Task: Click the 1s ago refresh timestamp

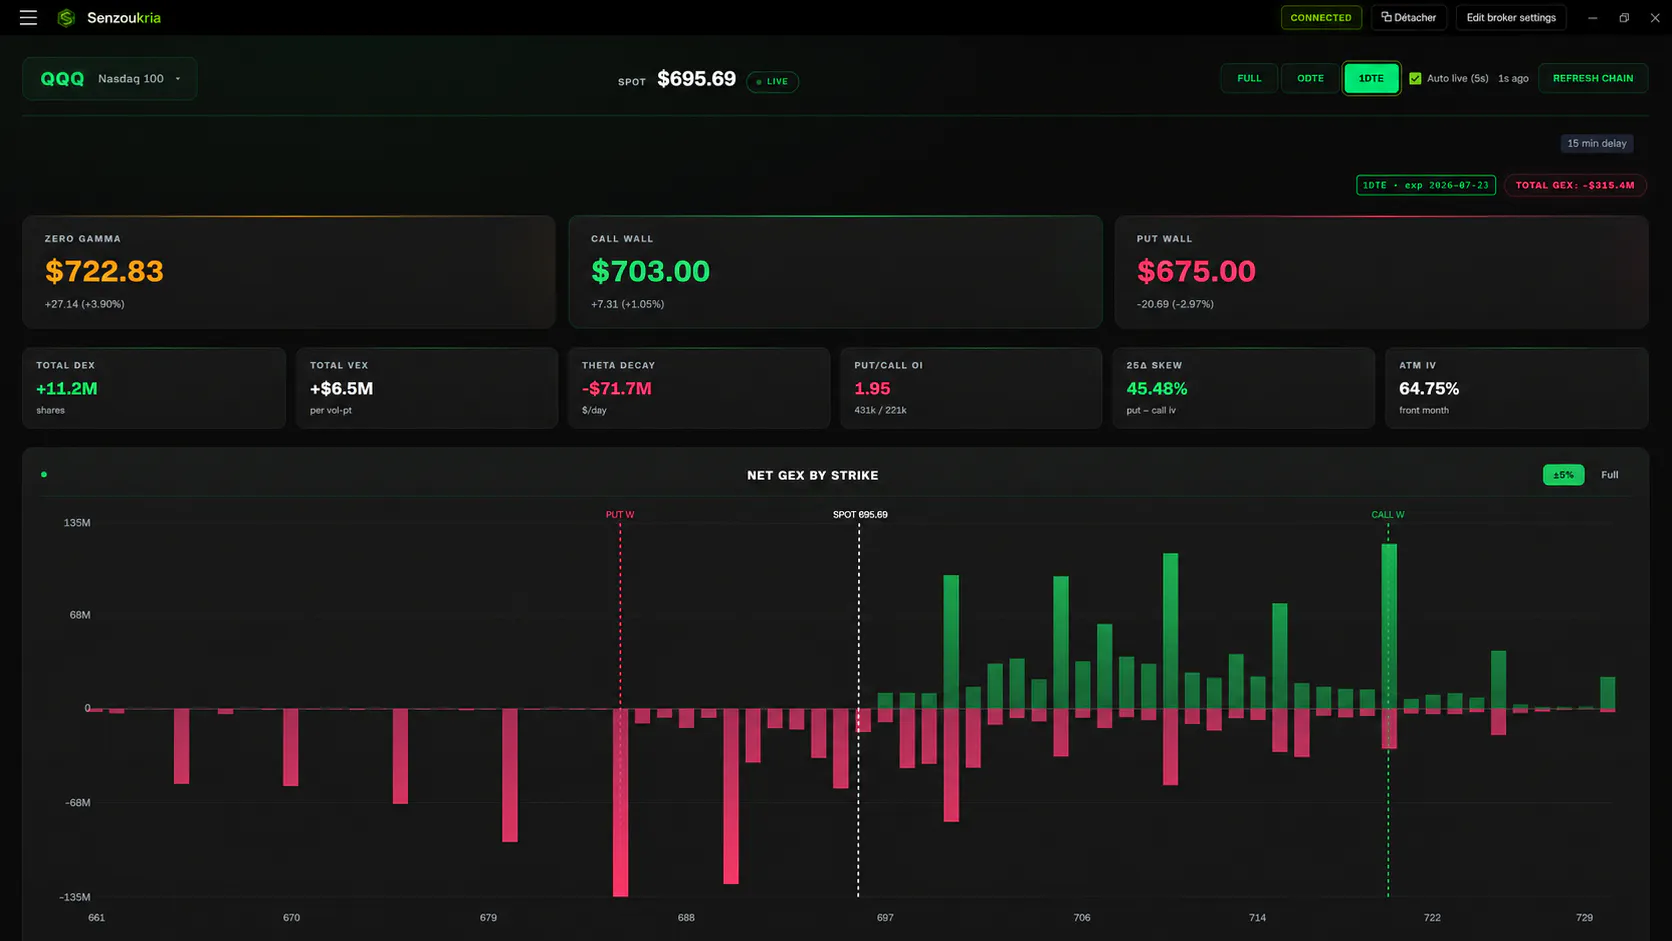Action: tap(1513, 78)
